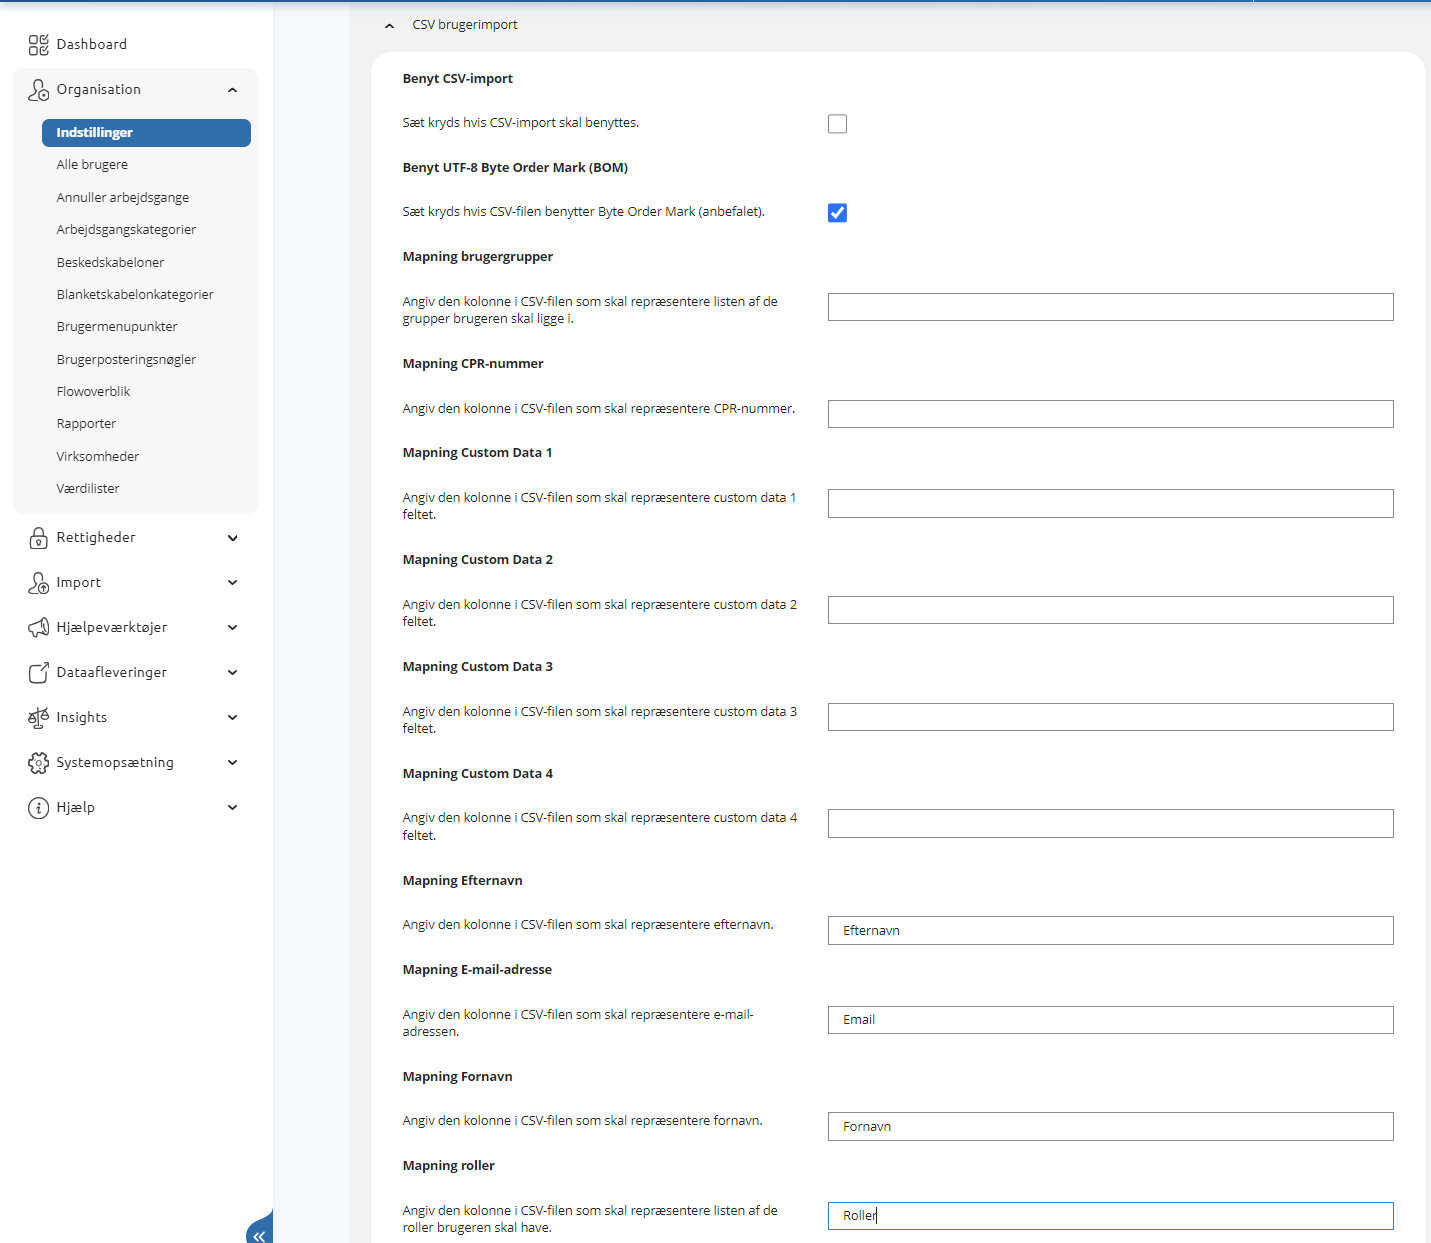Click the Hjælp info icon
The width and height of the screenshot is (1431, 1243).
pyautogui.click(x=38, y=808)
